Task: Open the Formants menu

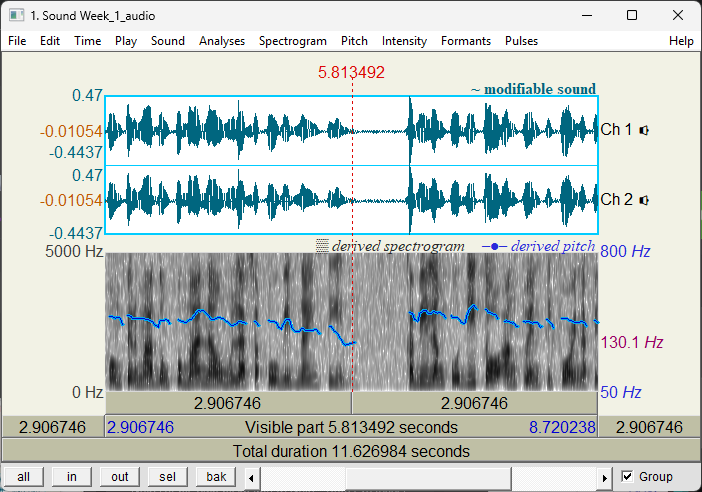Action: (466, 41)
